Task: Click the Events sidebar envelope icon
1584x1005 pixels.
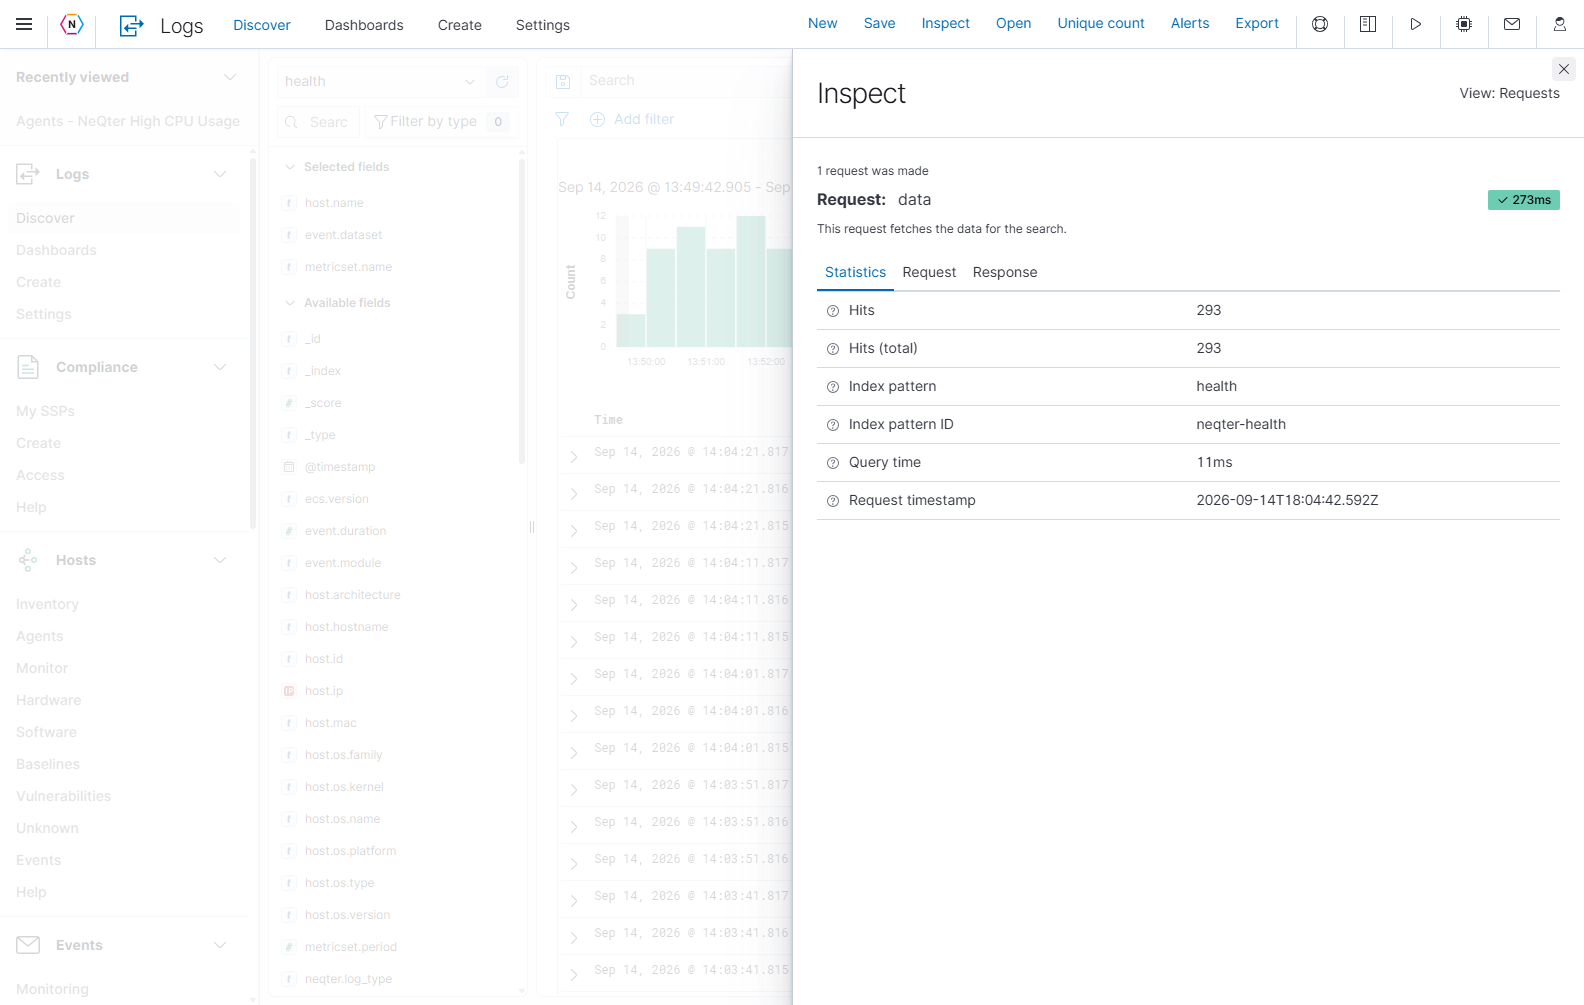Action: pyautogui.click(x=28, y=945)
